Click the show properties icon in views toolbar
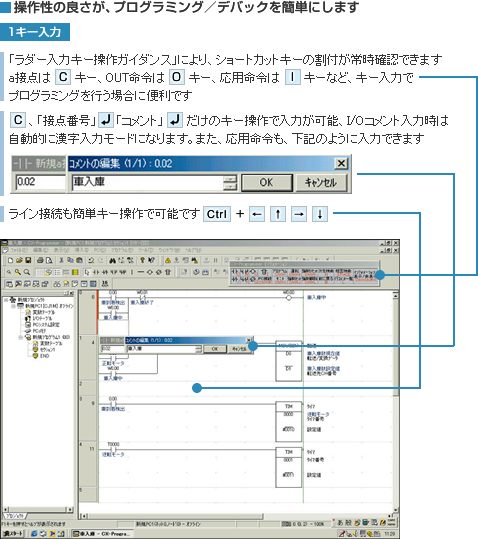The width and height of the screenshot is (478, 539). [45, 284]
